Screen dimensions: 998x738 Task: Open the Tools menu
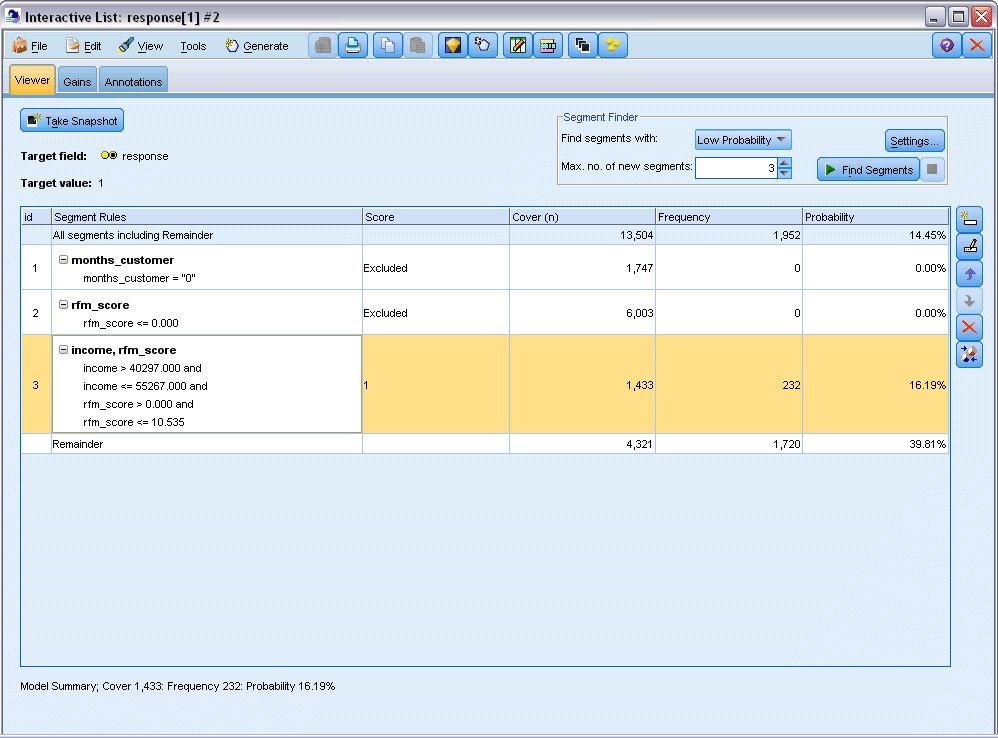[x=193, y=46]
